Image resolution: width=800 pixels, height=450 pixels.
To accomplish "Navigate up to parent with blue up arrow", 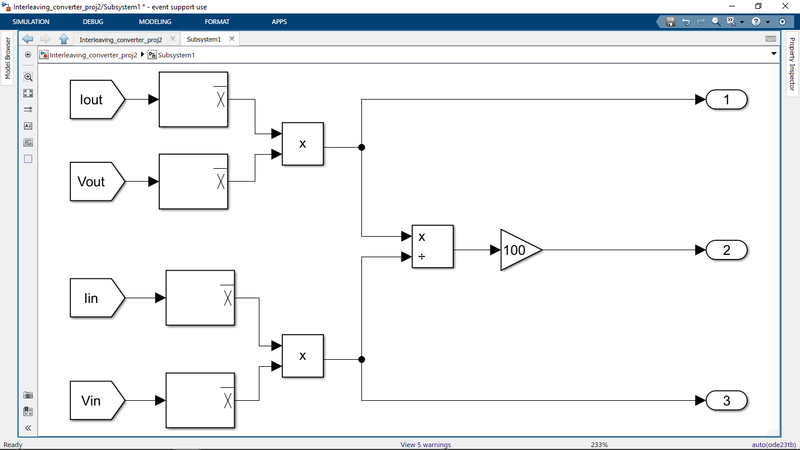I will tap(64, 39).
